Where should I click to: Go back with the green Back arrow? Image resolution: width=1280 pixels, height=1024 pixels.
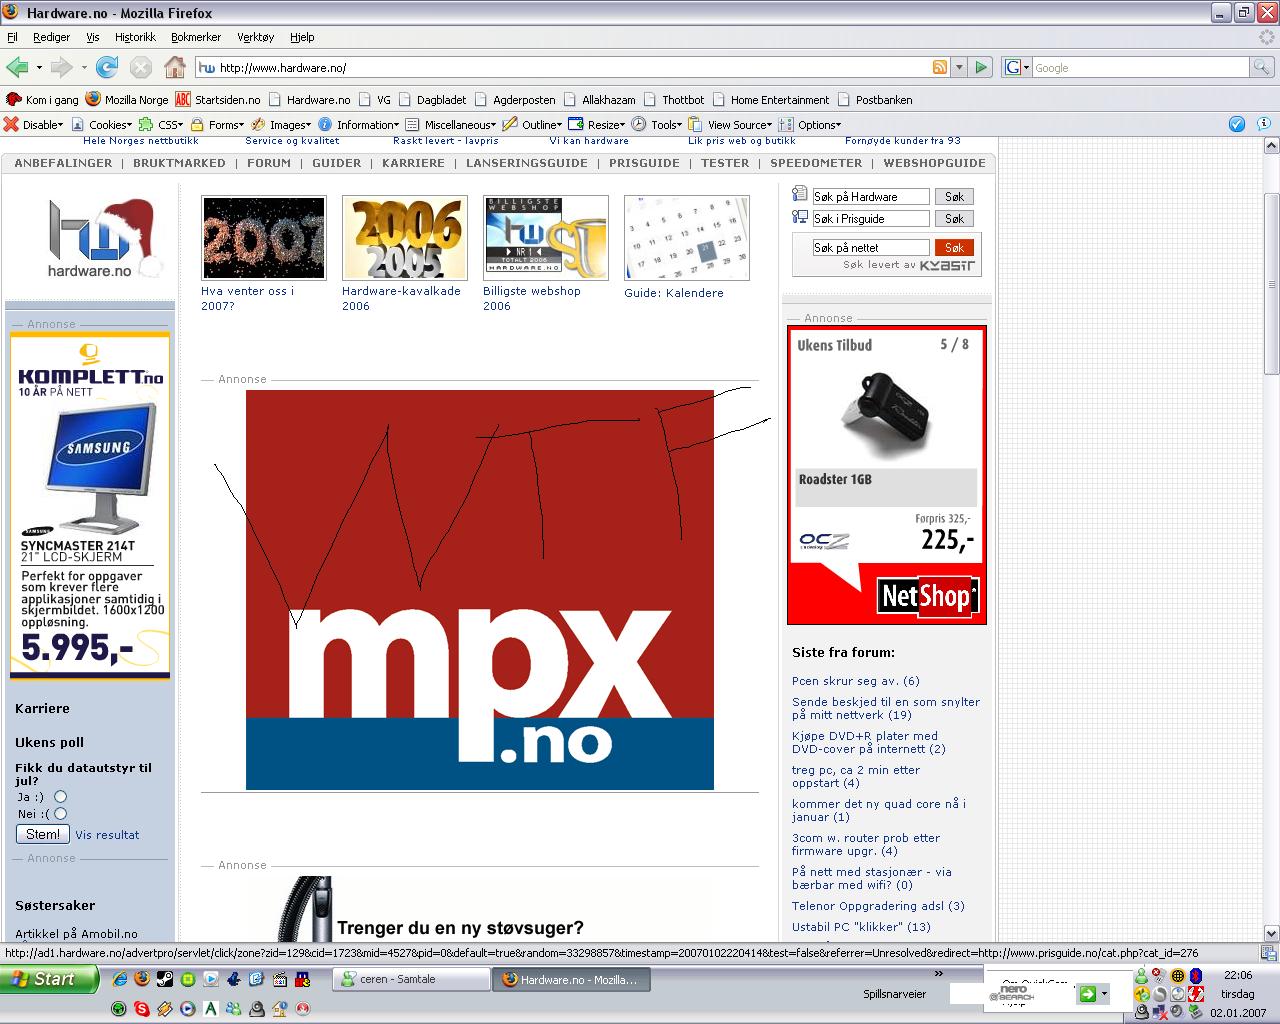point(17,67)
